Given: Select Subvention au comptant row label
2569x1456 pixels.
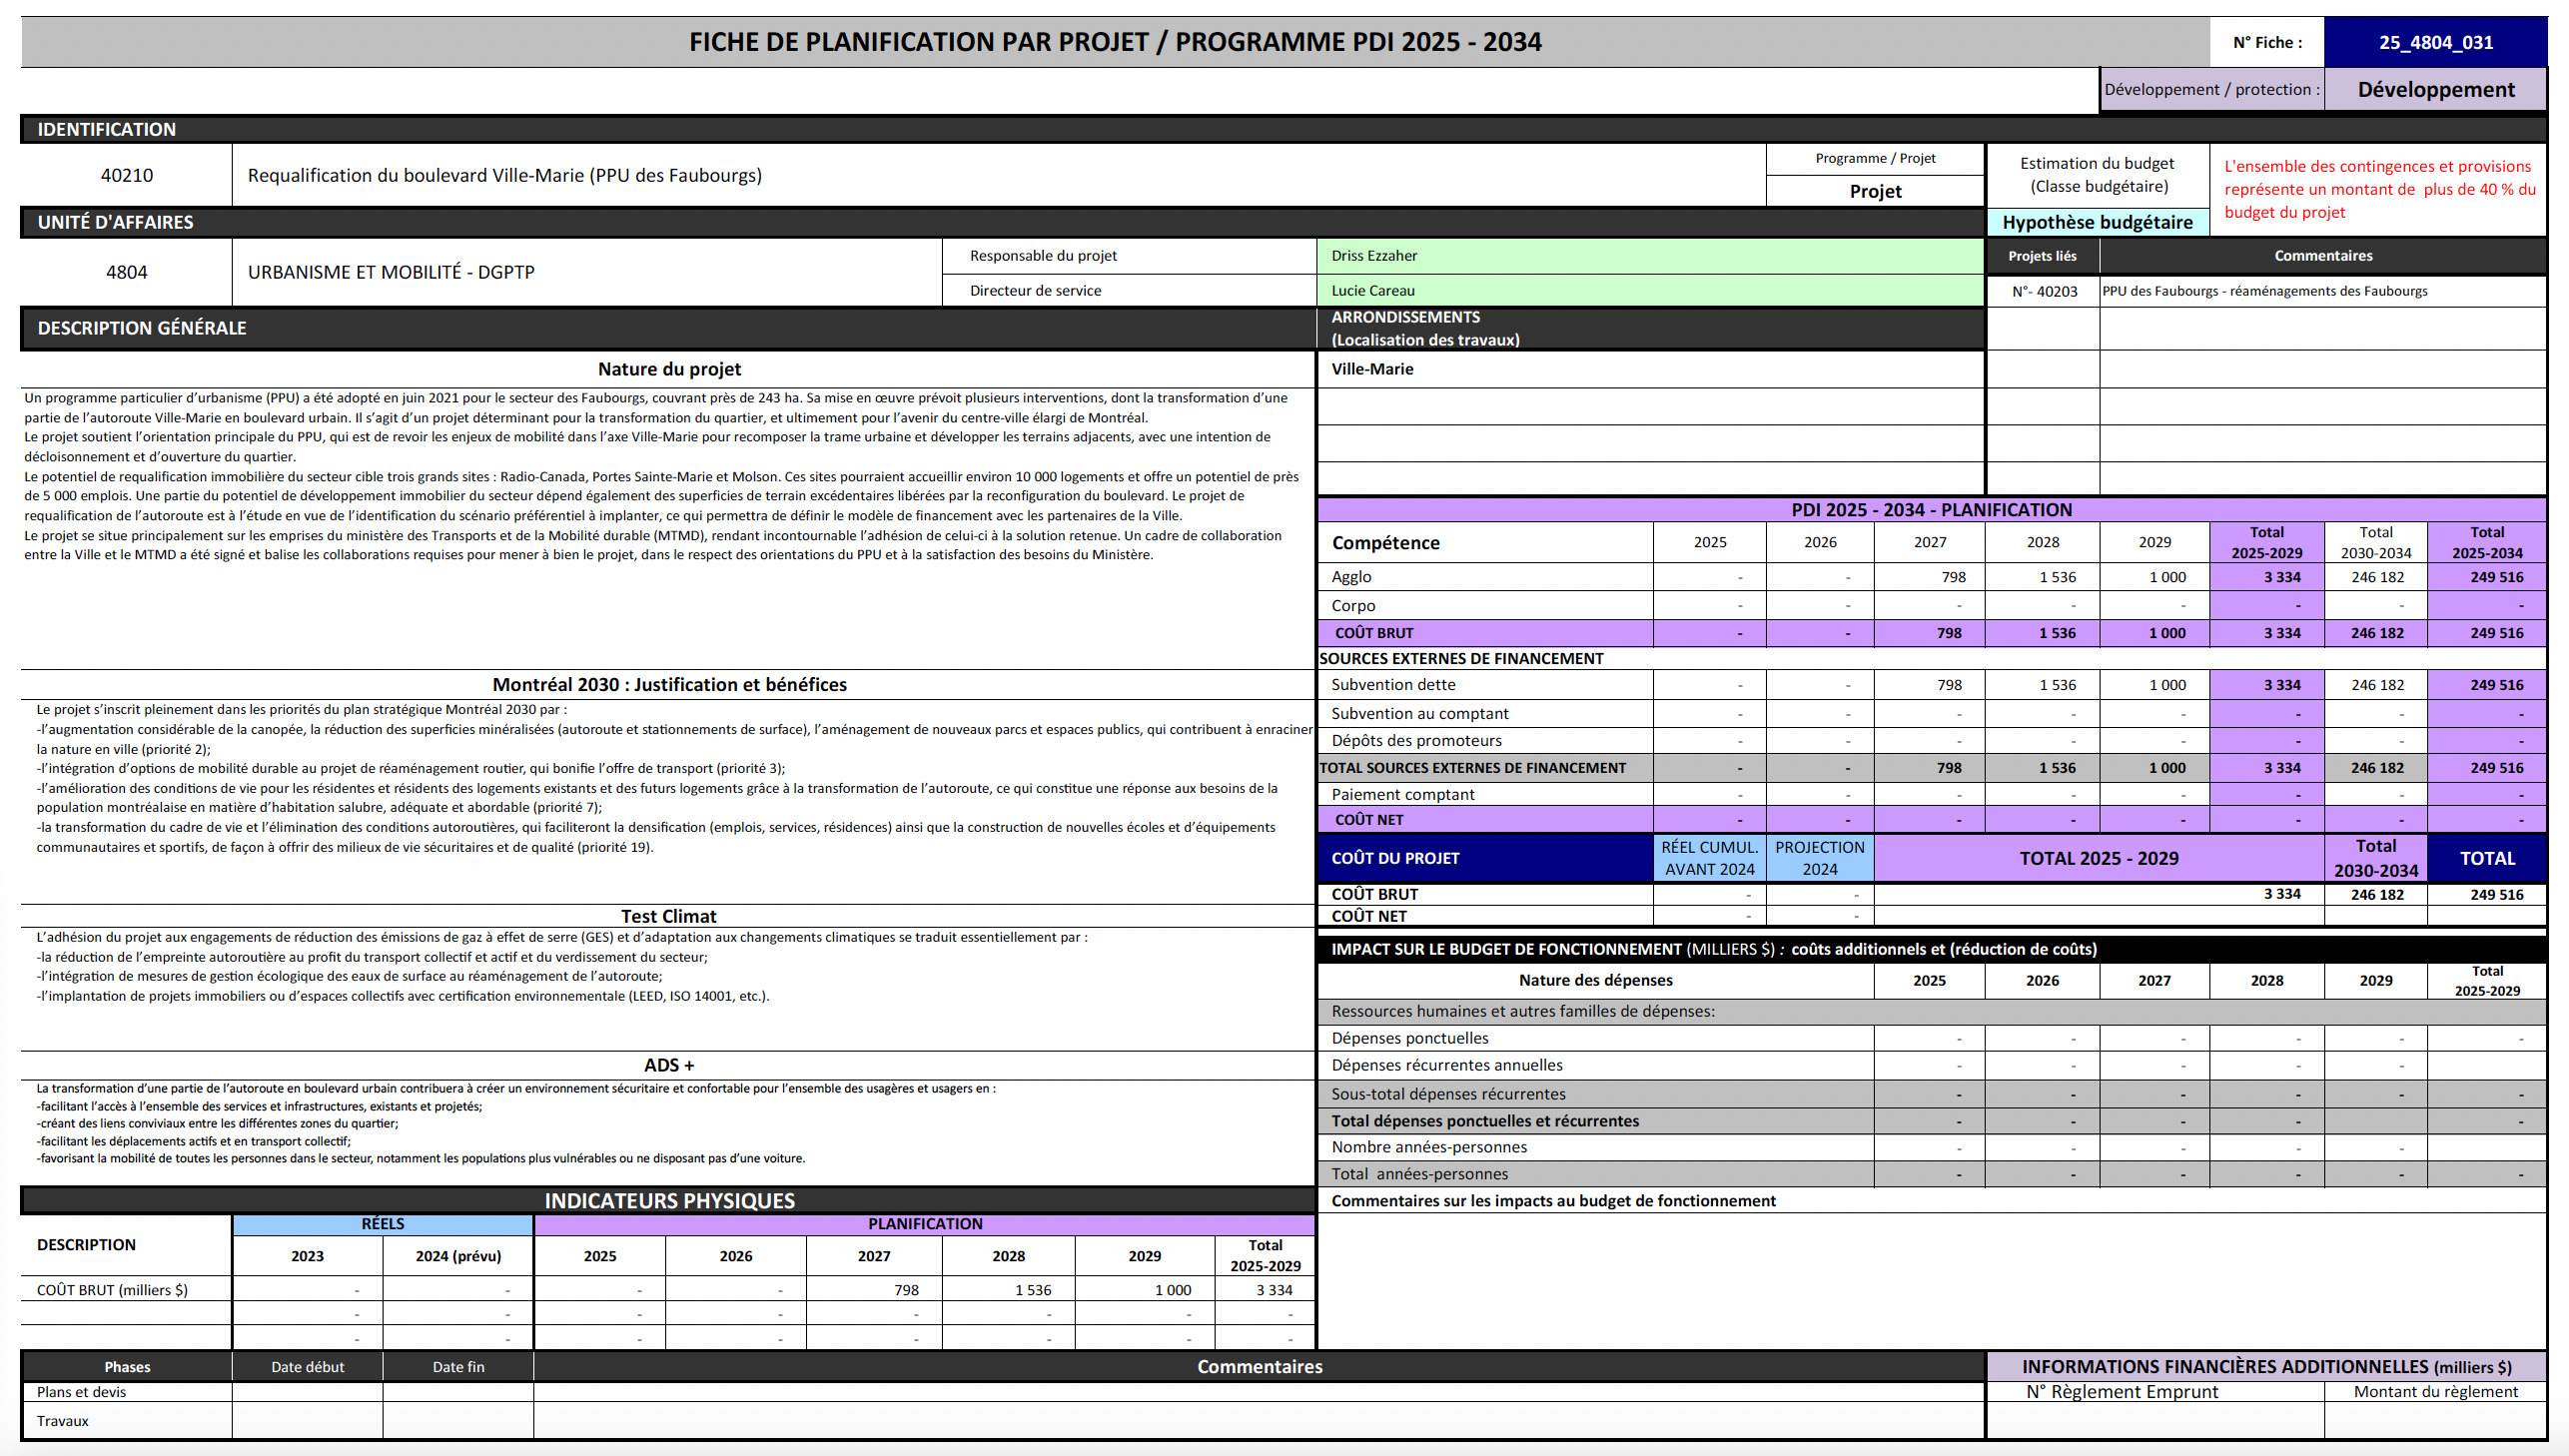Looking at the screenshot, I should tap(1420, 713).
